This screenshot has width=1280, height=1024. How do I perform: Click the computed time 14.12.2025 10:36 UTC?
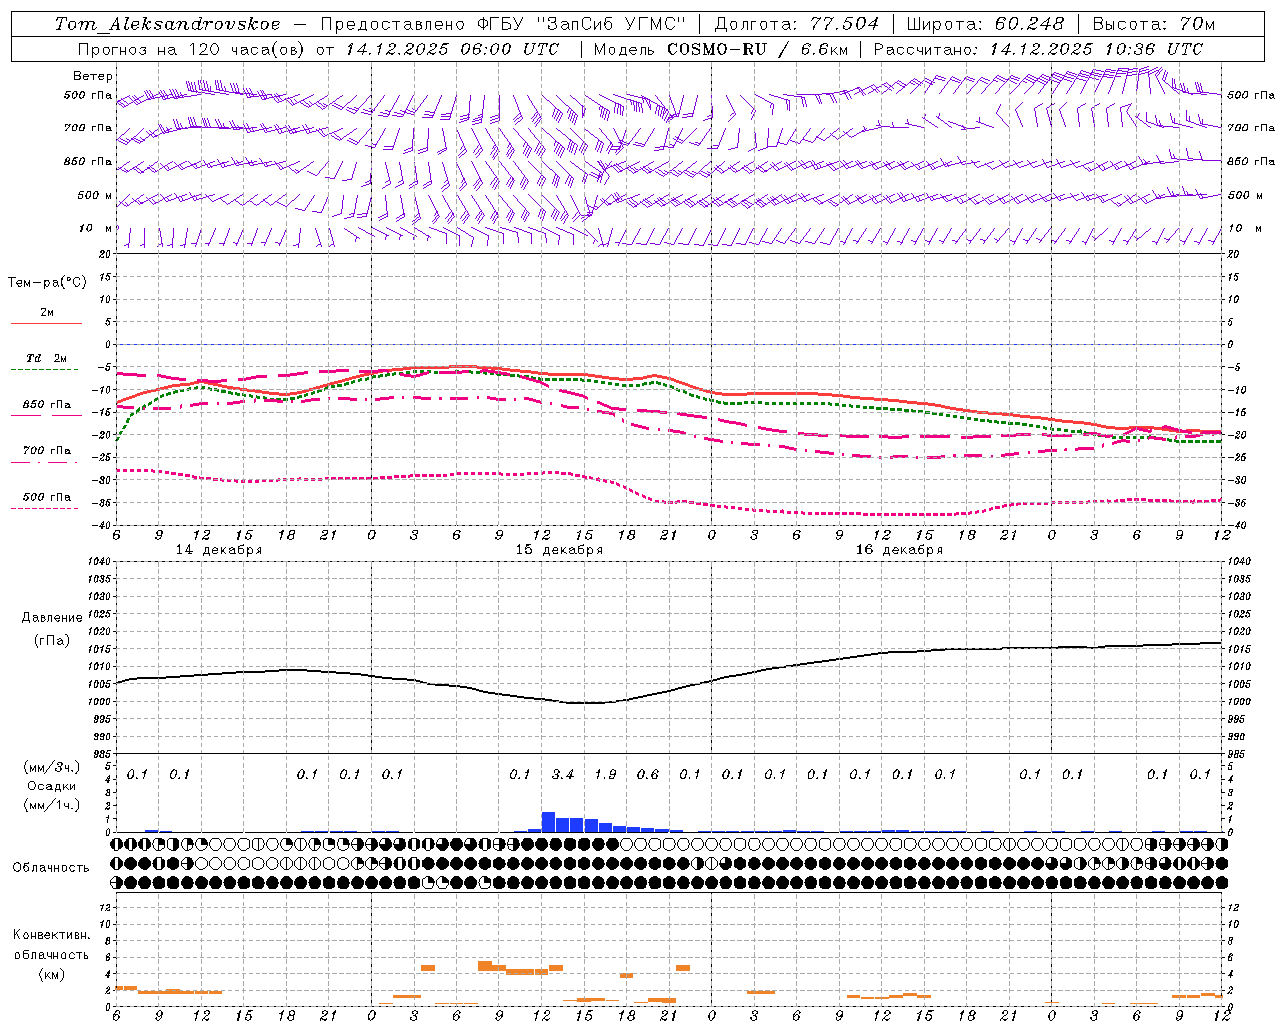(1096, 49)
